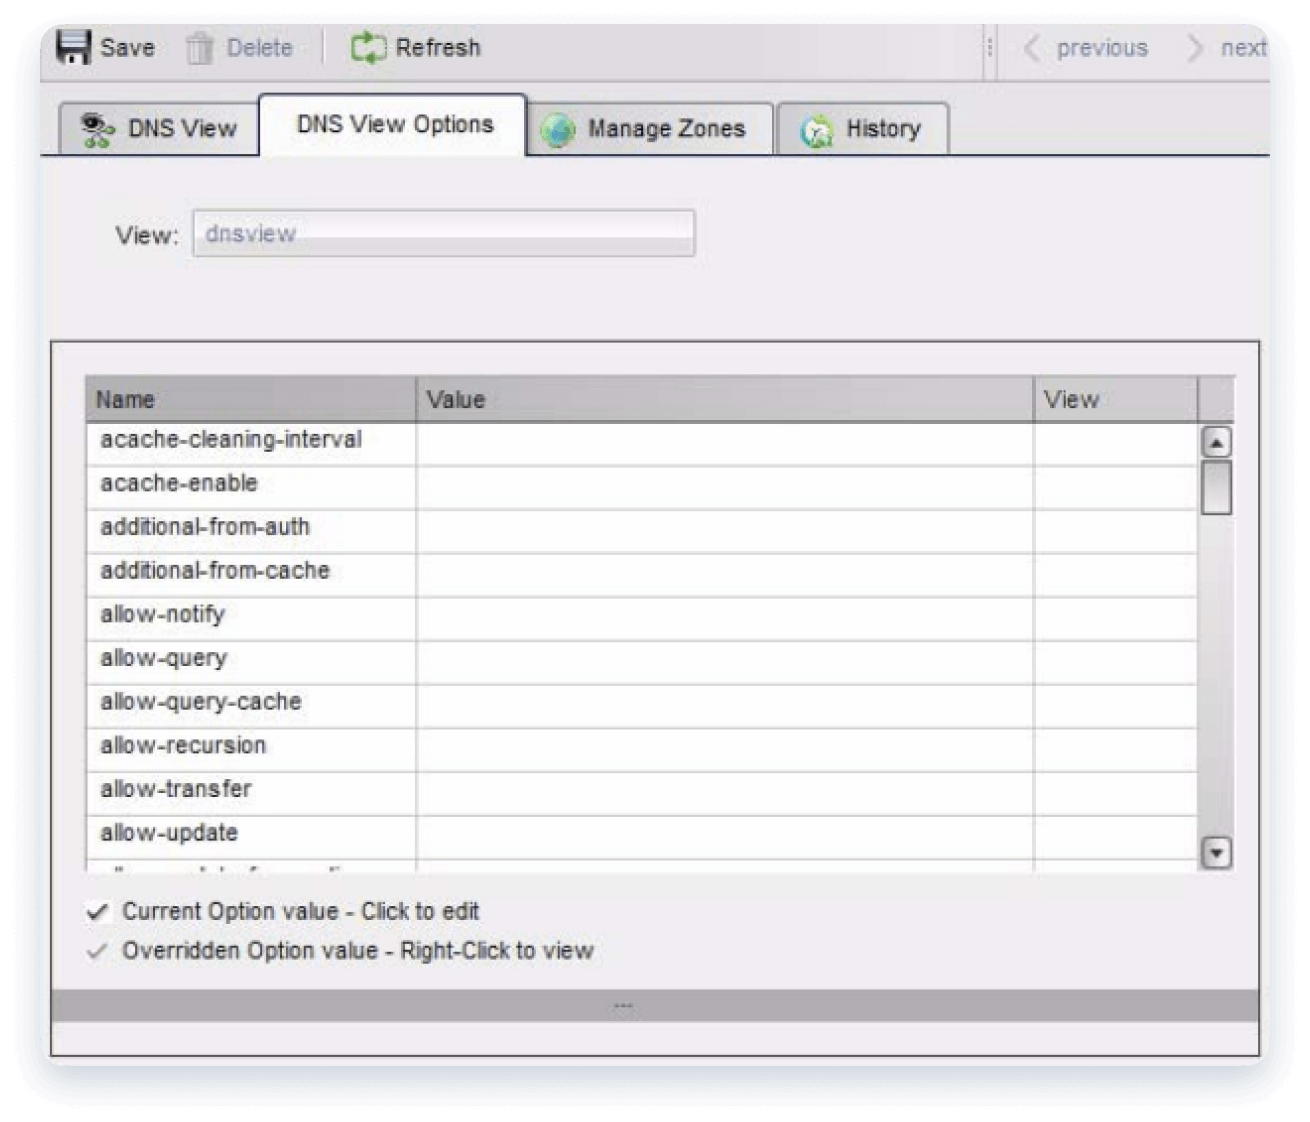
Task: Click the Manage Zones globe icon
Action: (557, 129)
